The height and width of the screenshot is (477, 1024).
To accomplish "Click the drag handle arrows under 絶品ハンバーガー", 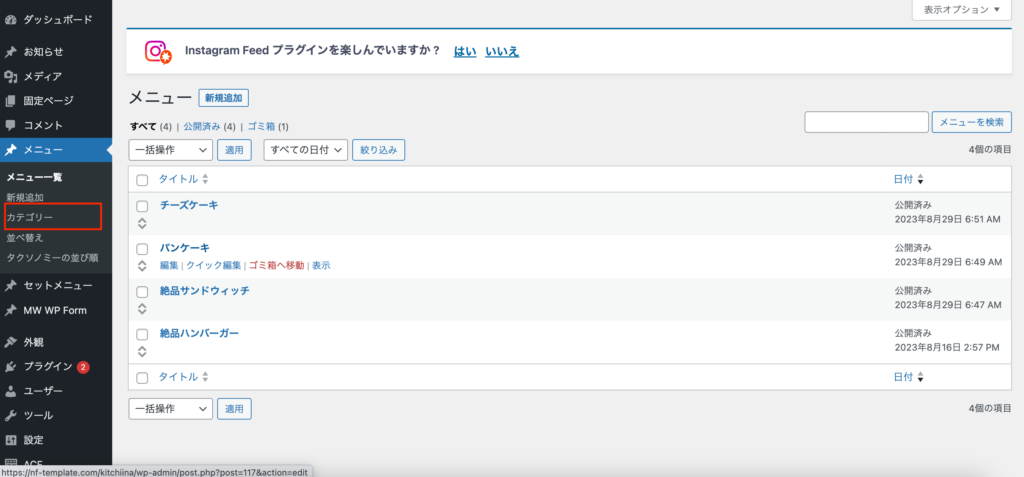I will [142, 352].
